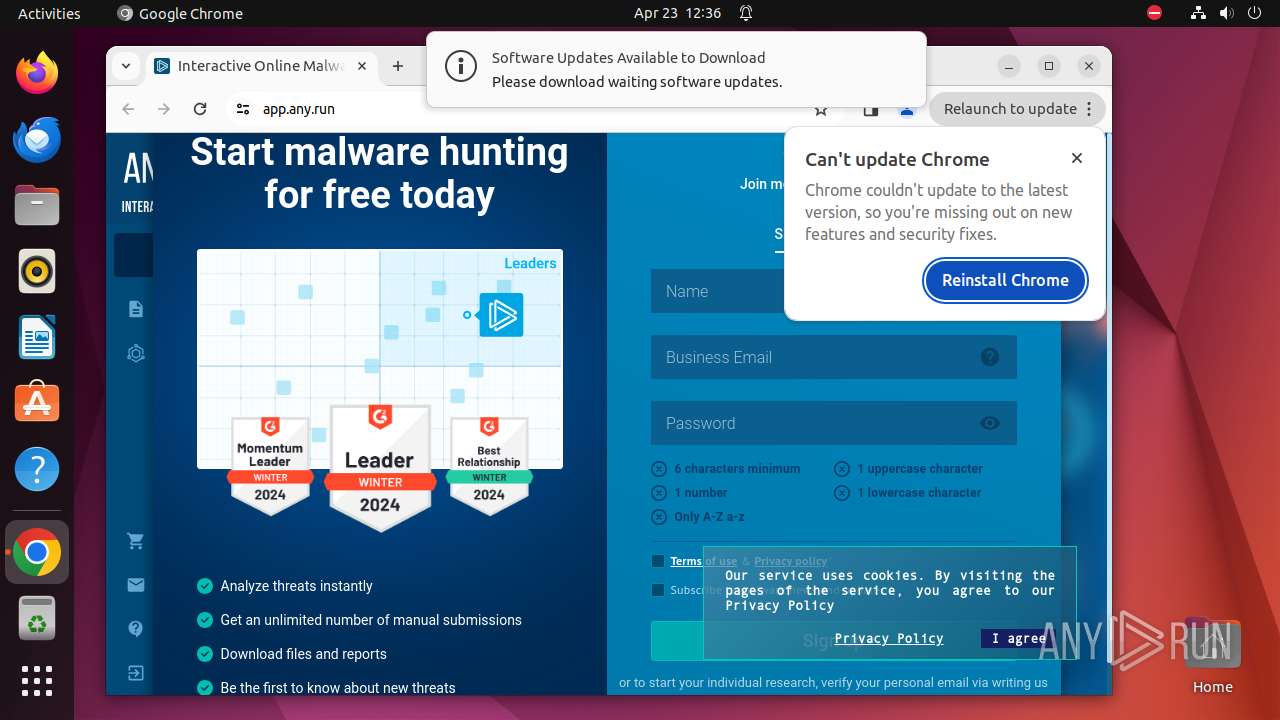Go back in Chrome navigation
The width and height of the screenshot is (1280, 720).
click(128, 109)
